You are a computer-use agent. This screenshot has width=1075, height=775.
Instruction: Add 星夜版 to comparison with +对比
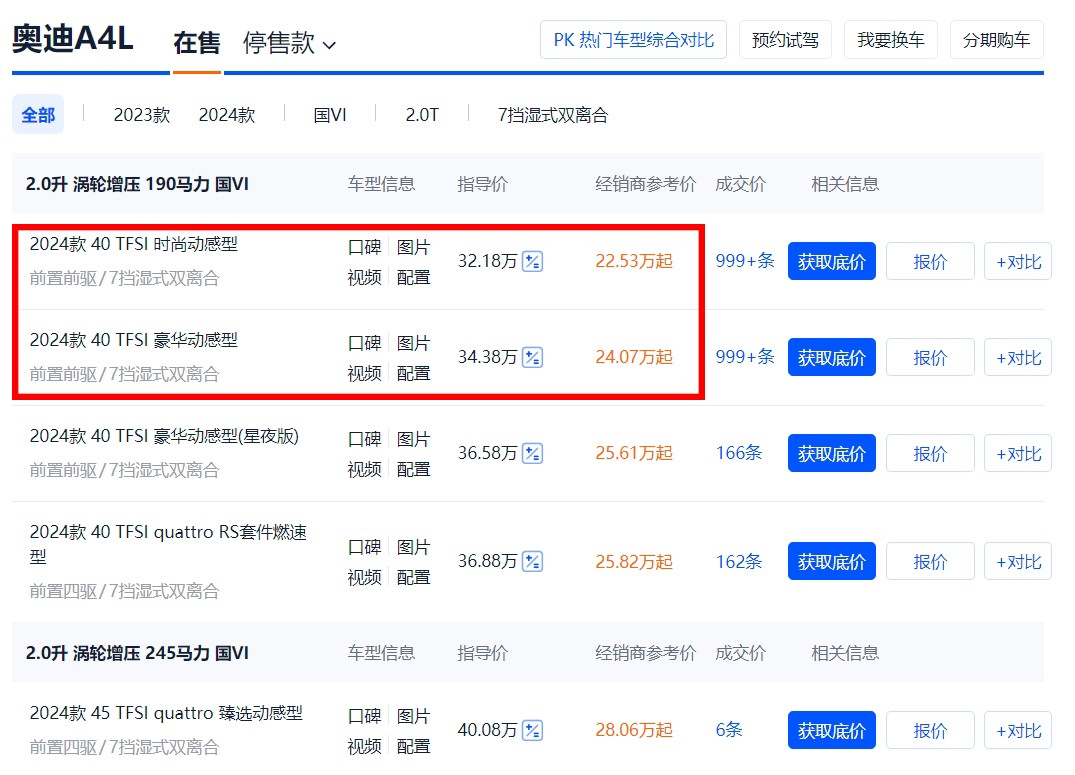1018,453
